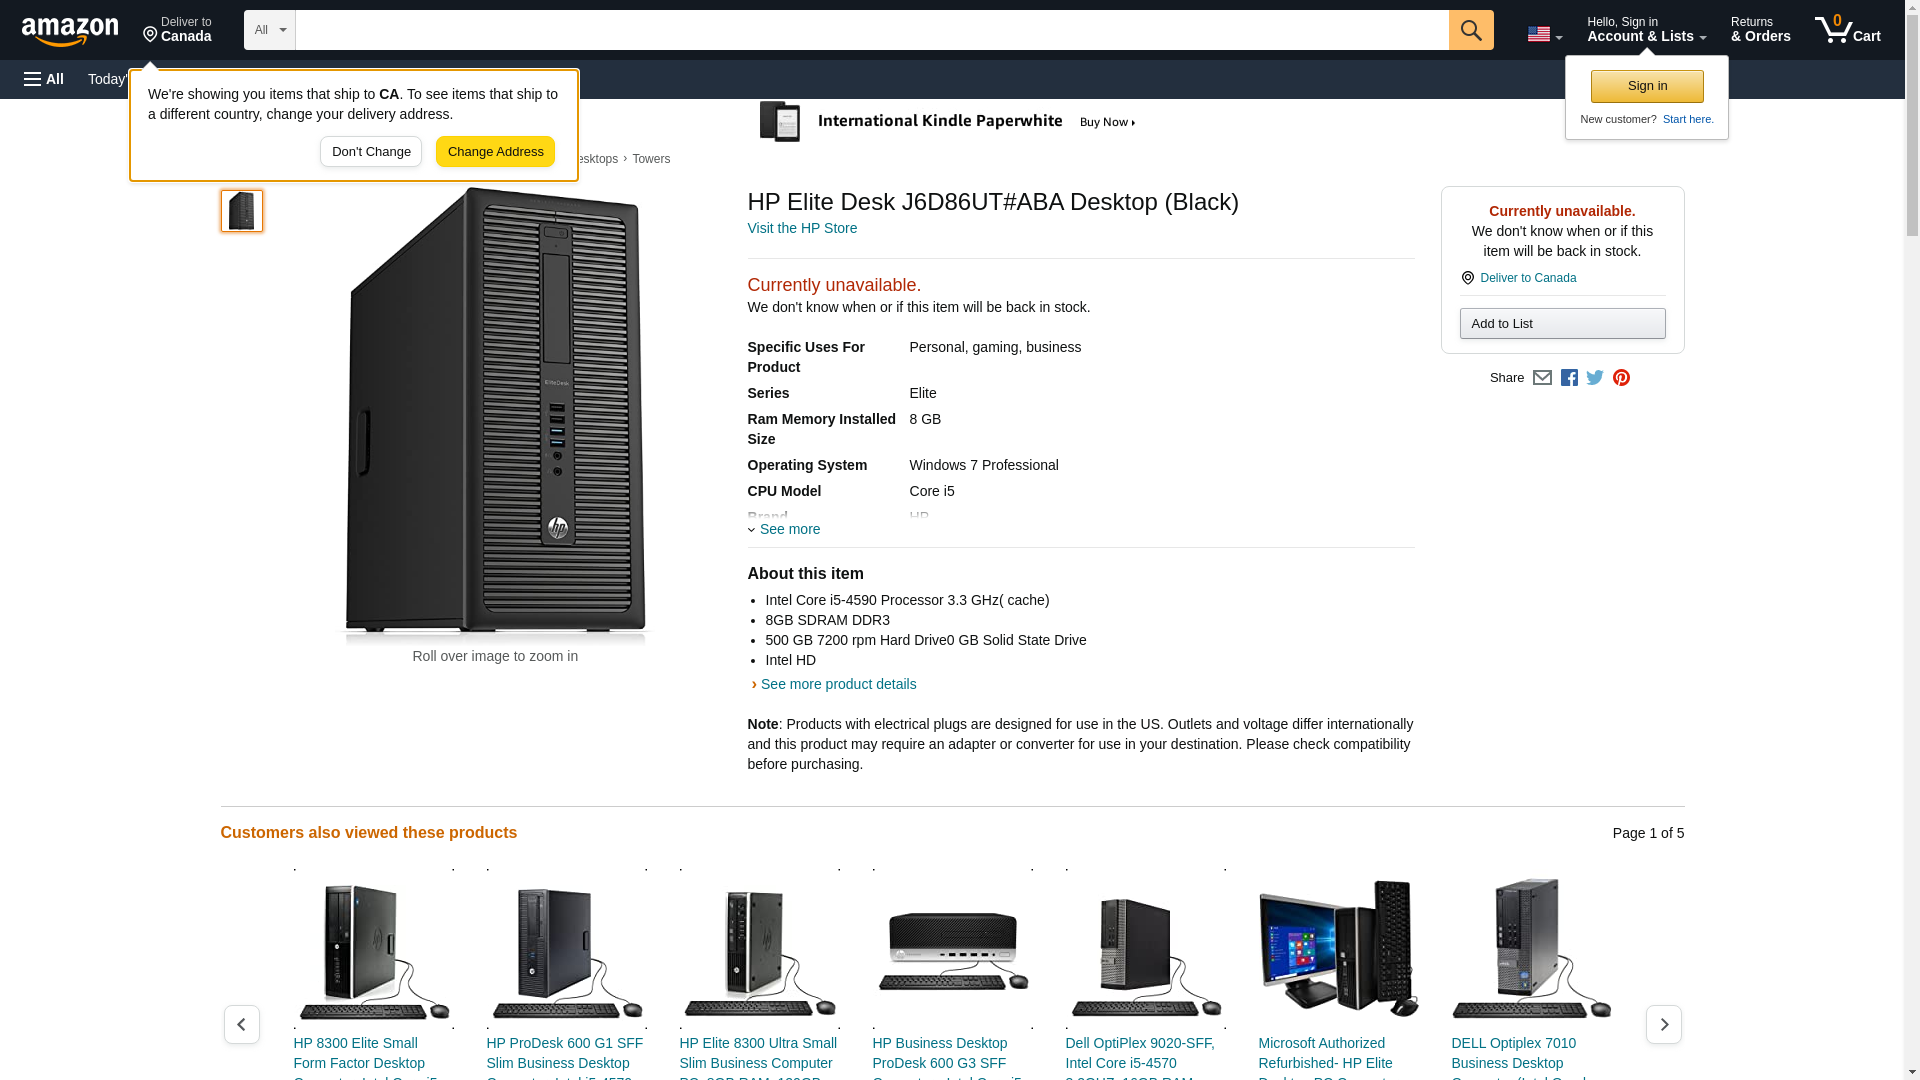Open the cart icon
This screenshot has width=1920, height=1080.
click(1847, 30)
